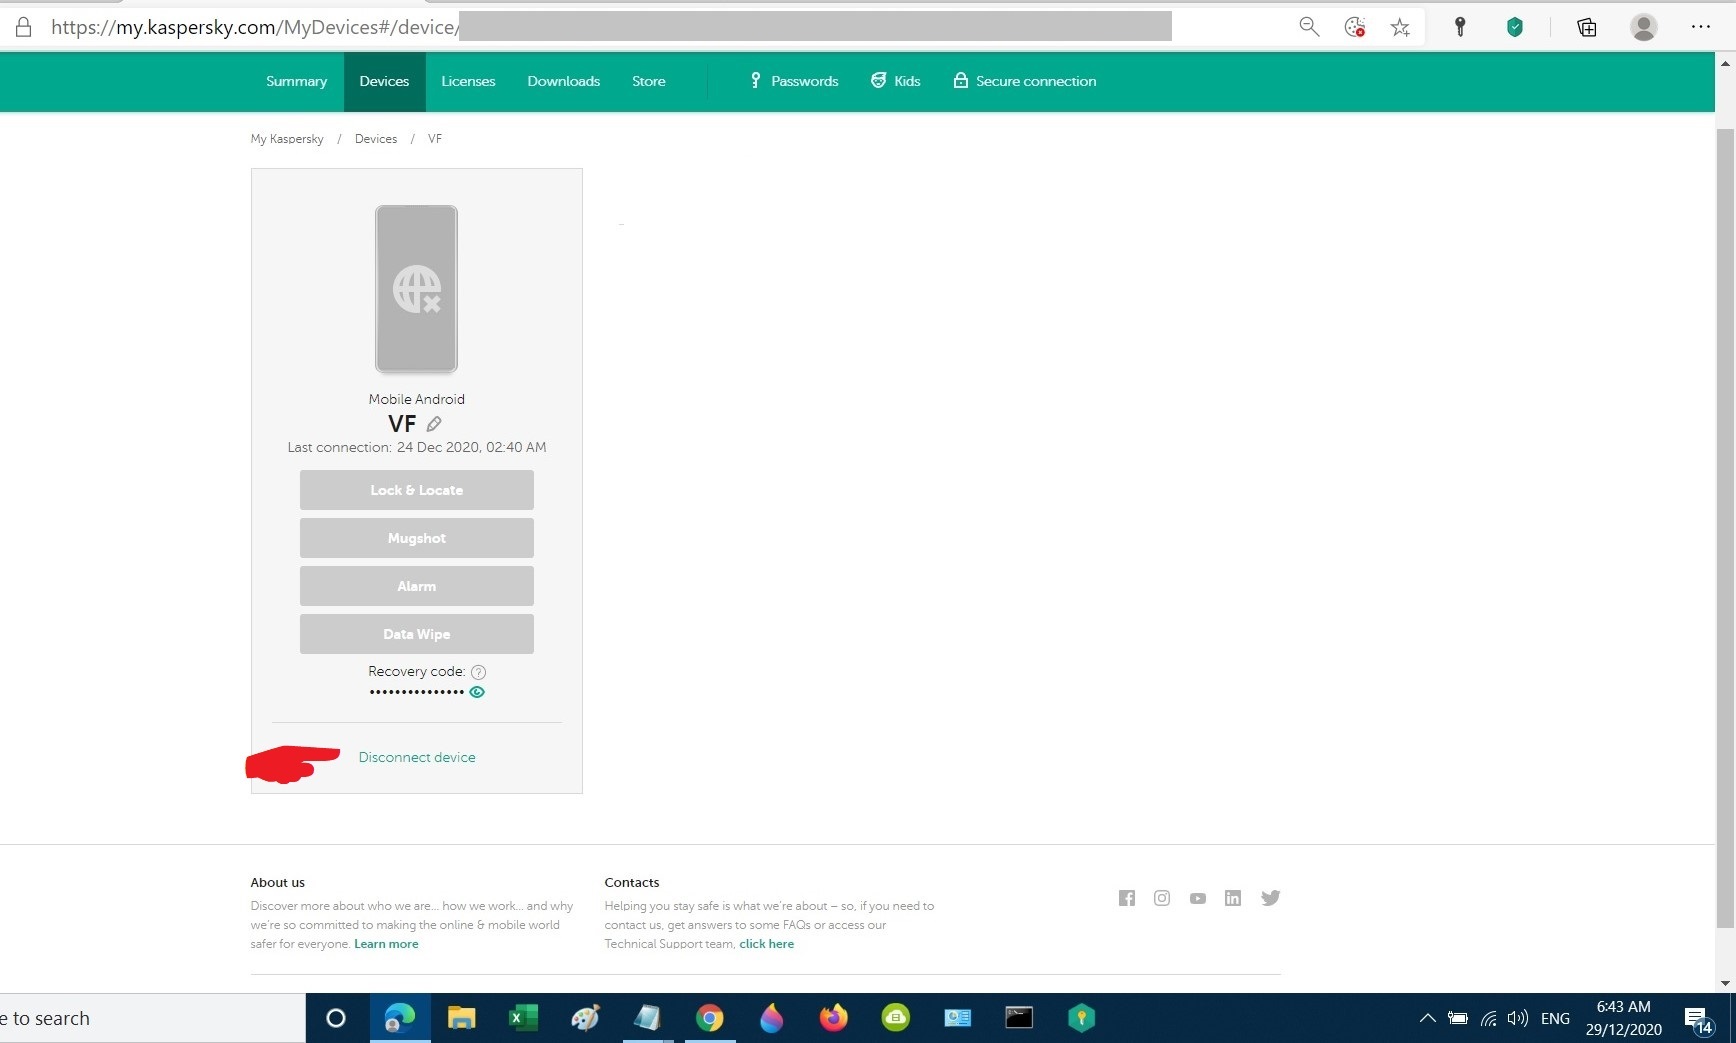The width and height of the screenshot is (1736, 1043).
Task: Click the scrollbar down arrow
Action: pos(1725,984)
